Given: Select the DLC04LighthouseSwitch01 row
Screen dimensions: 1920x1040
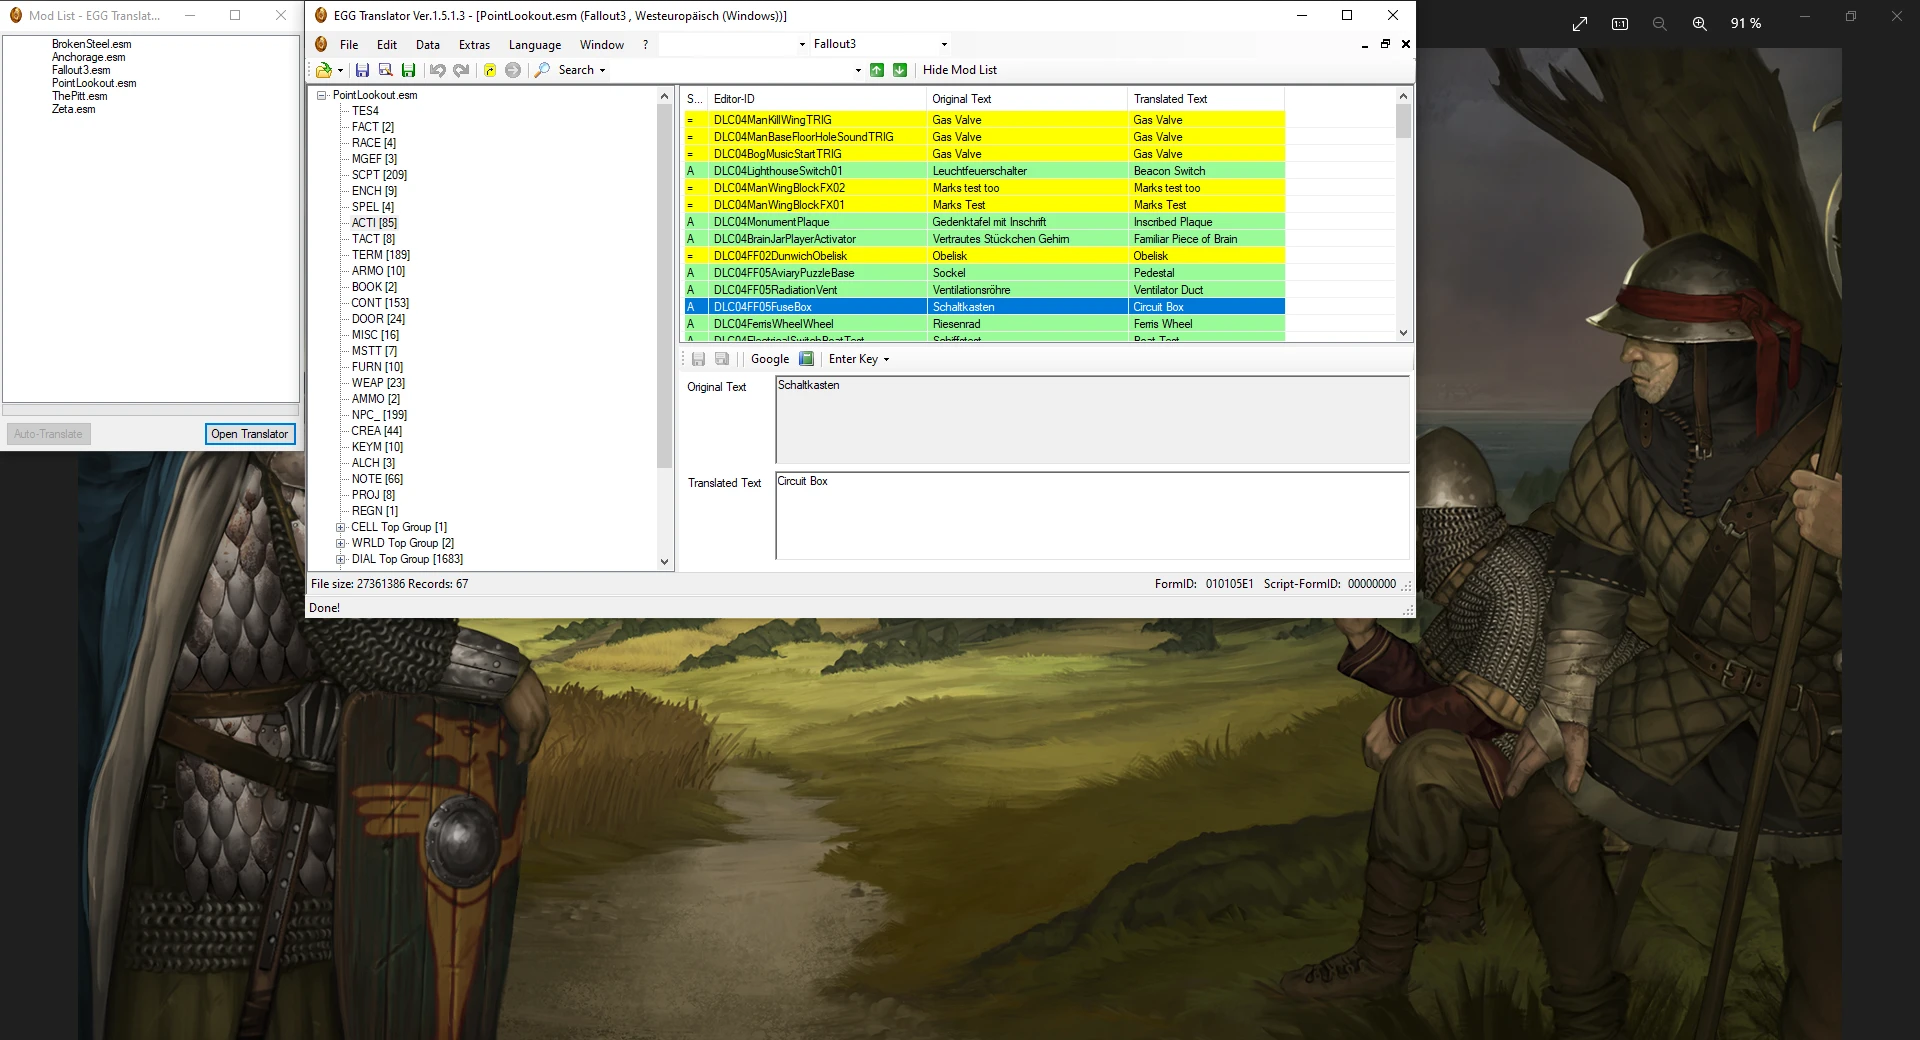Looking at the screenshot, I should [984, 171].
